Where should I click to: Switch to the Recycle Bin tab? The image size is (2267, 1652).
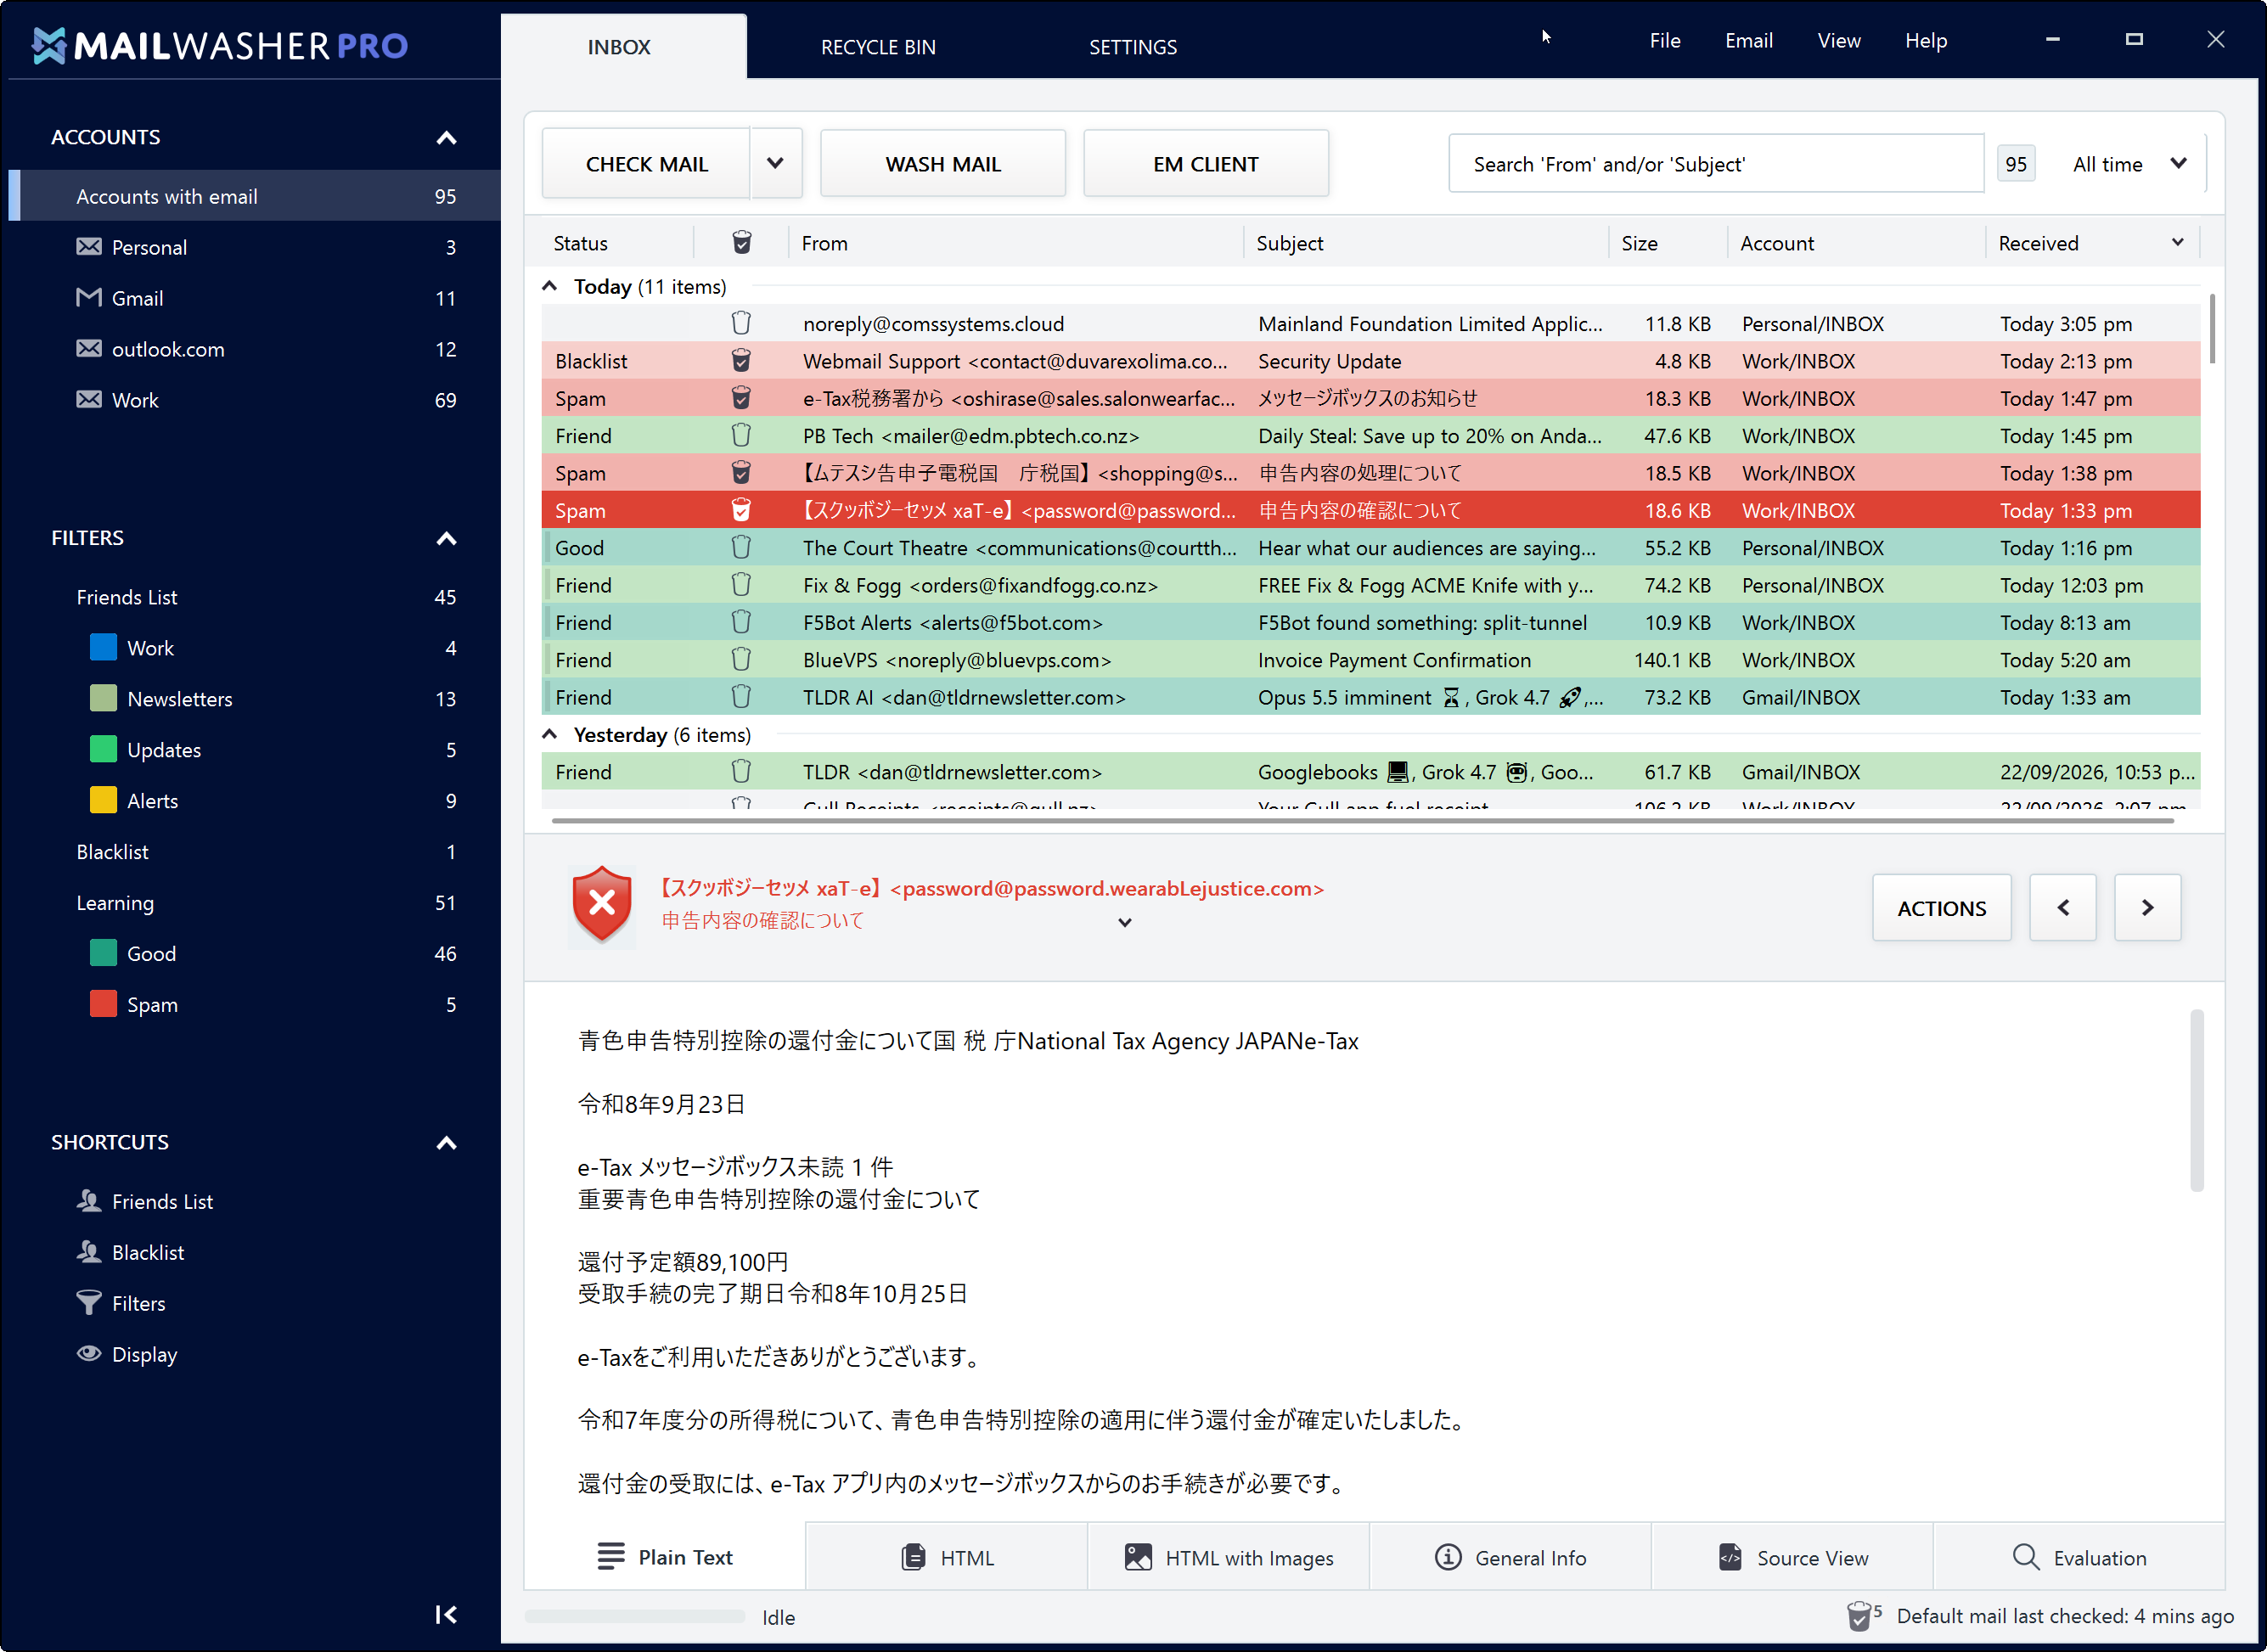point(878,47)
